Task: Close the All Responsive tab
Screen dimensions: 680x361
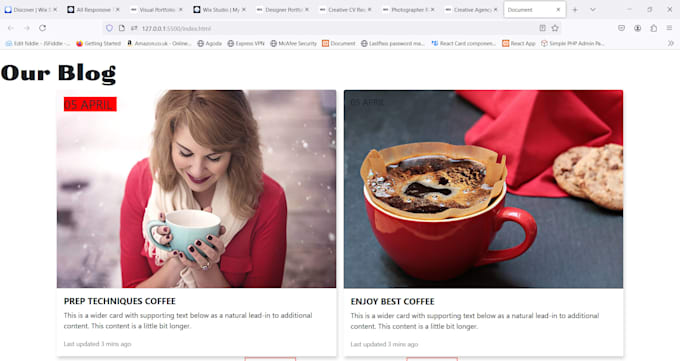Action: click(118, 10)
